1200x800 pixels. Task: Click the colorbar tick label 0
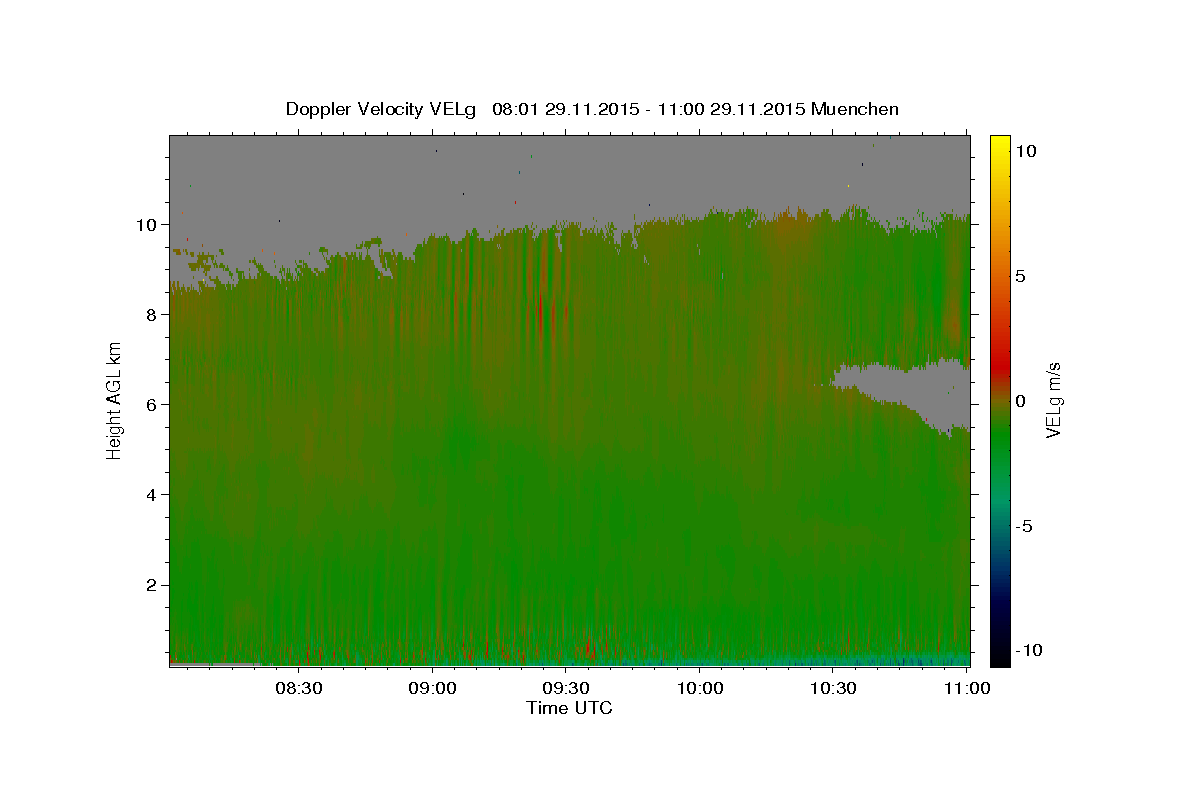(1021, 401)
